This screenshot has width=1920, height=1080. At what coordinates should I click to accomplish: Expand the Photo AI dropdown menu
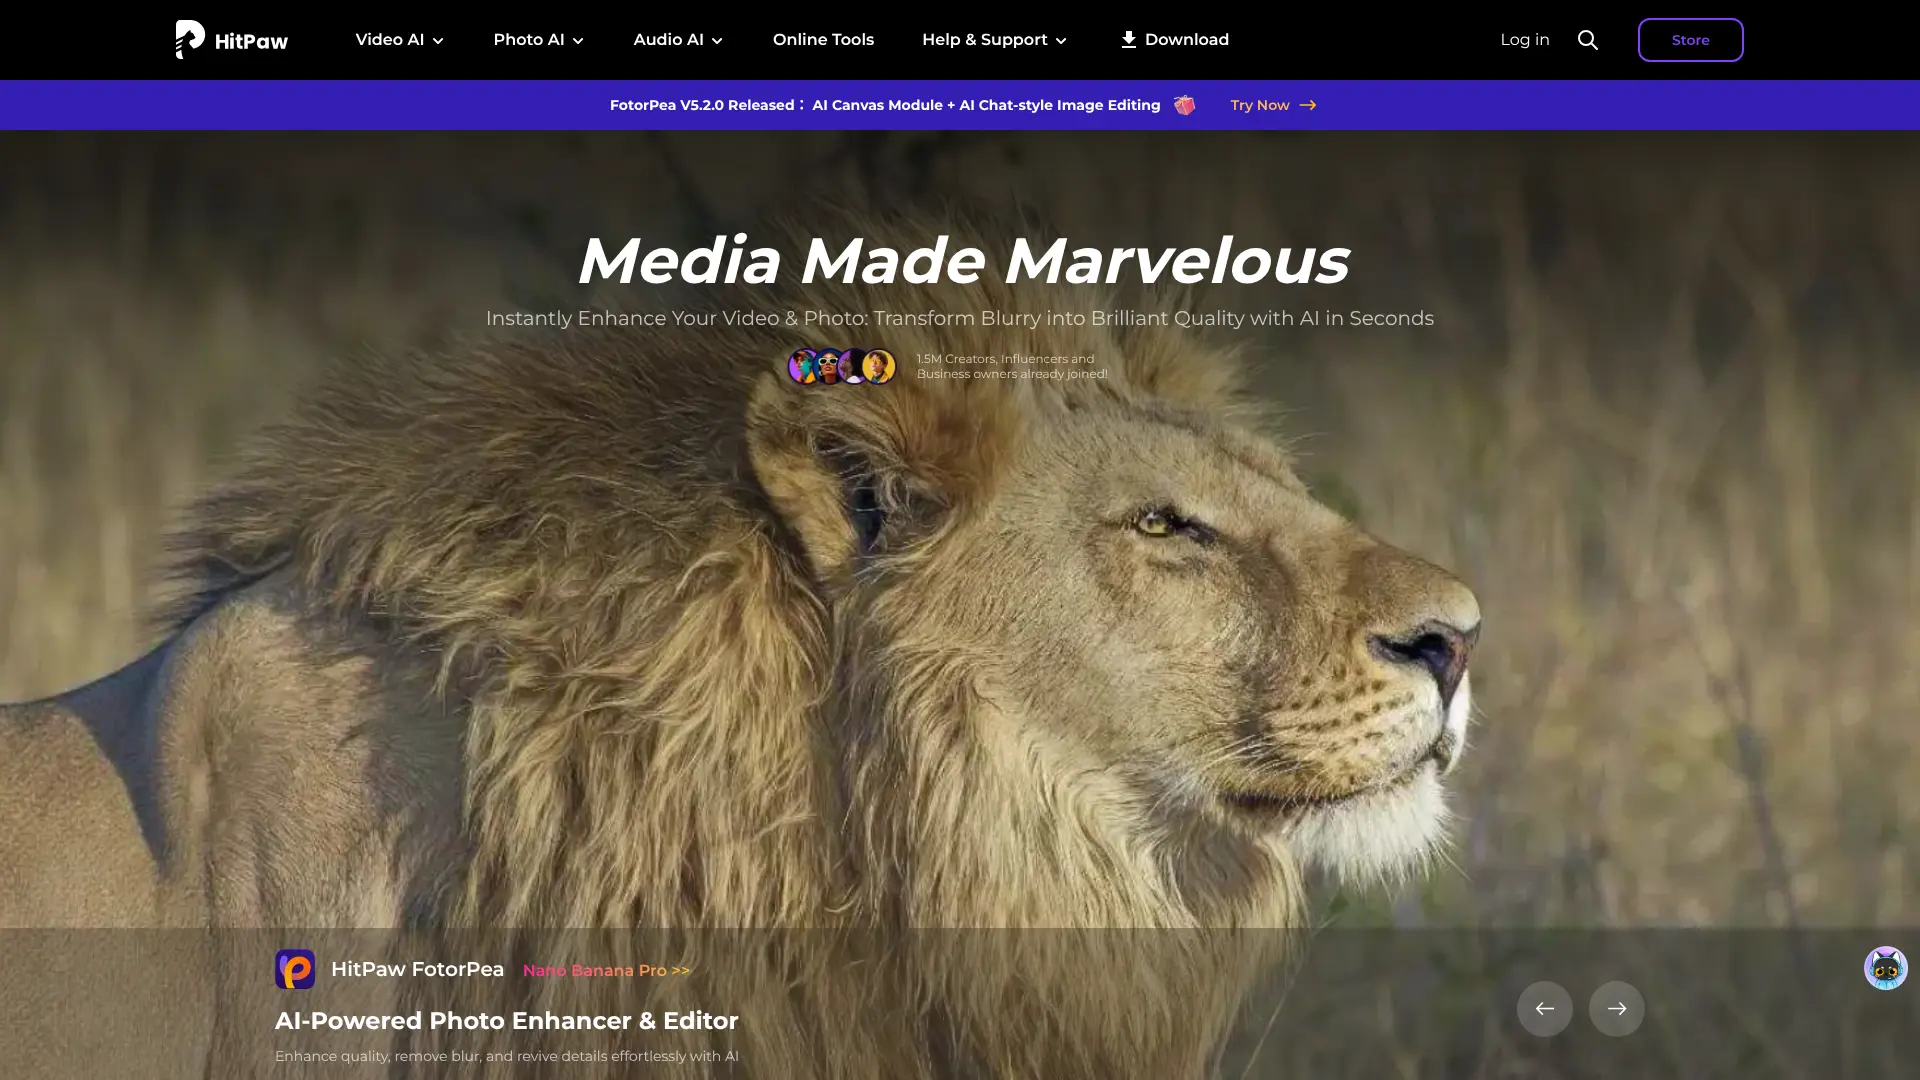coord(538,40)
